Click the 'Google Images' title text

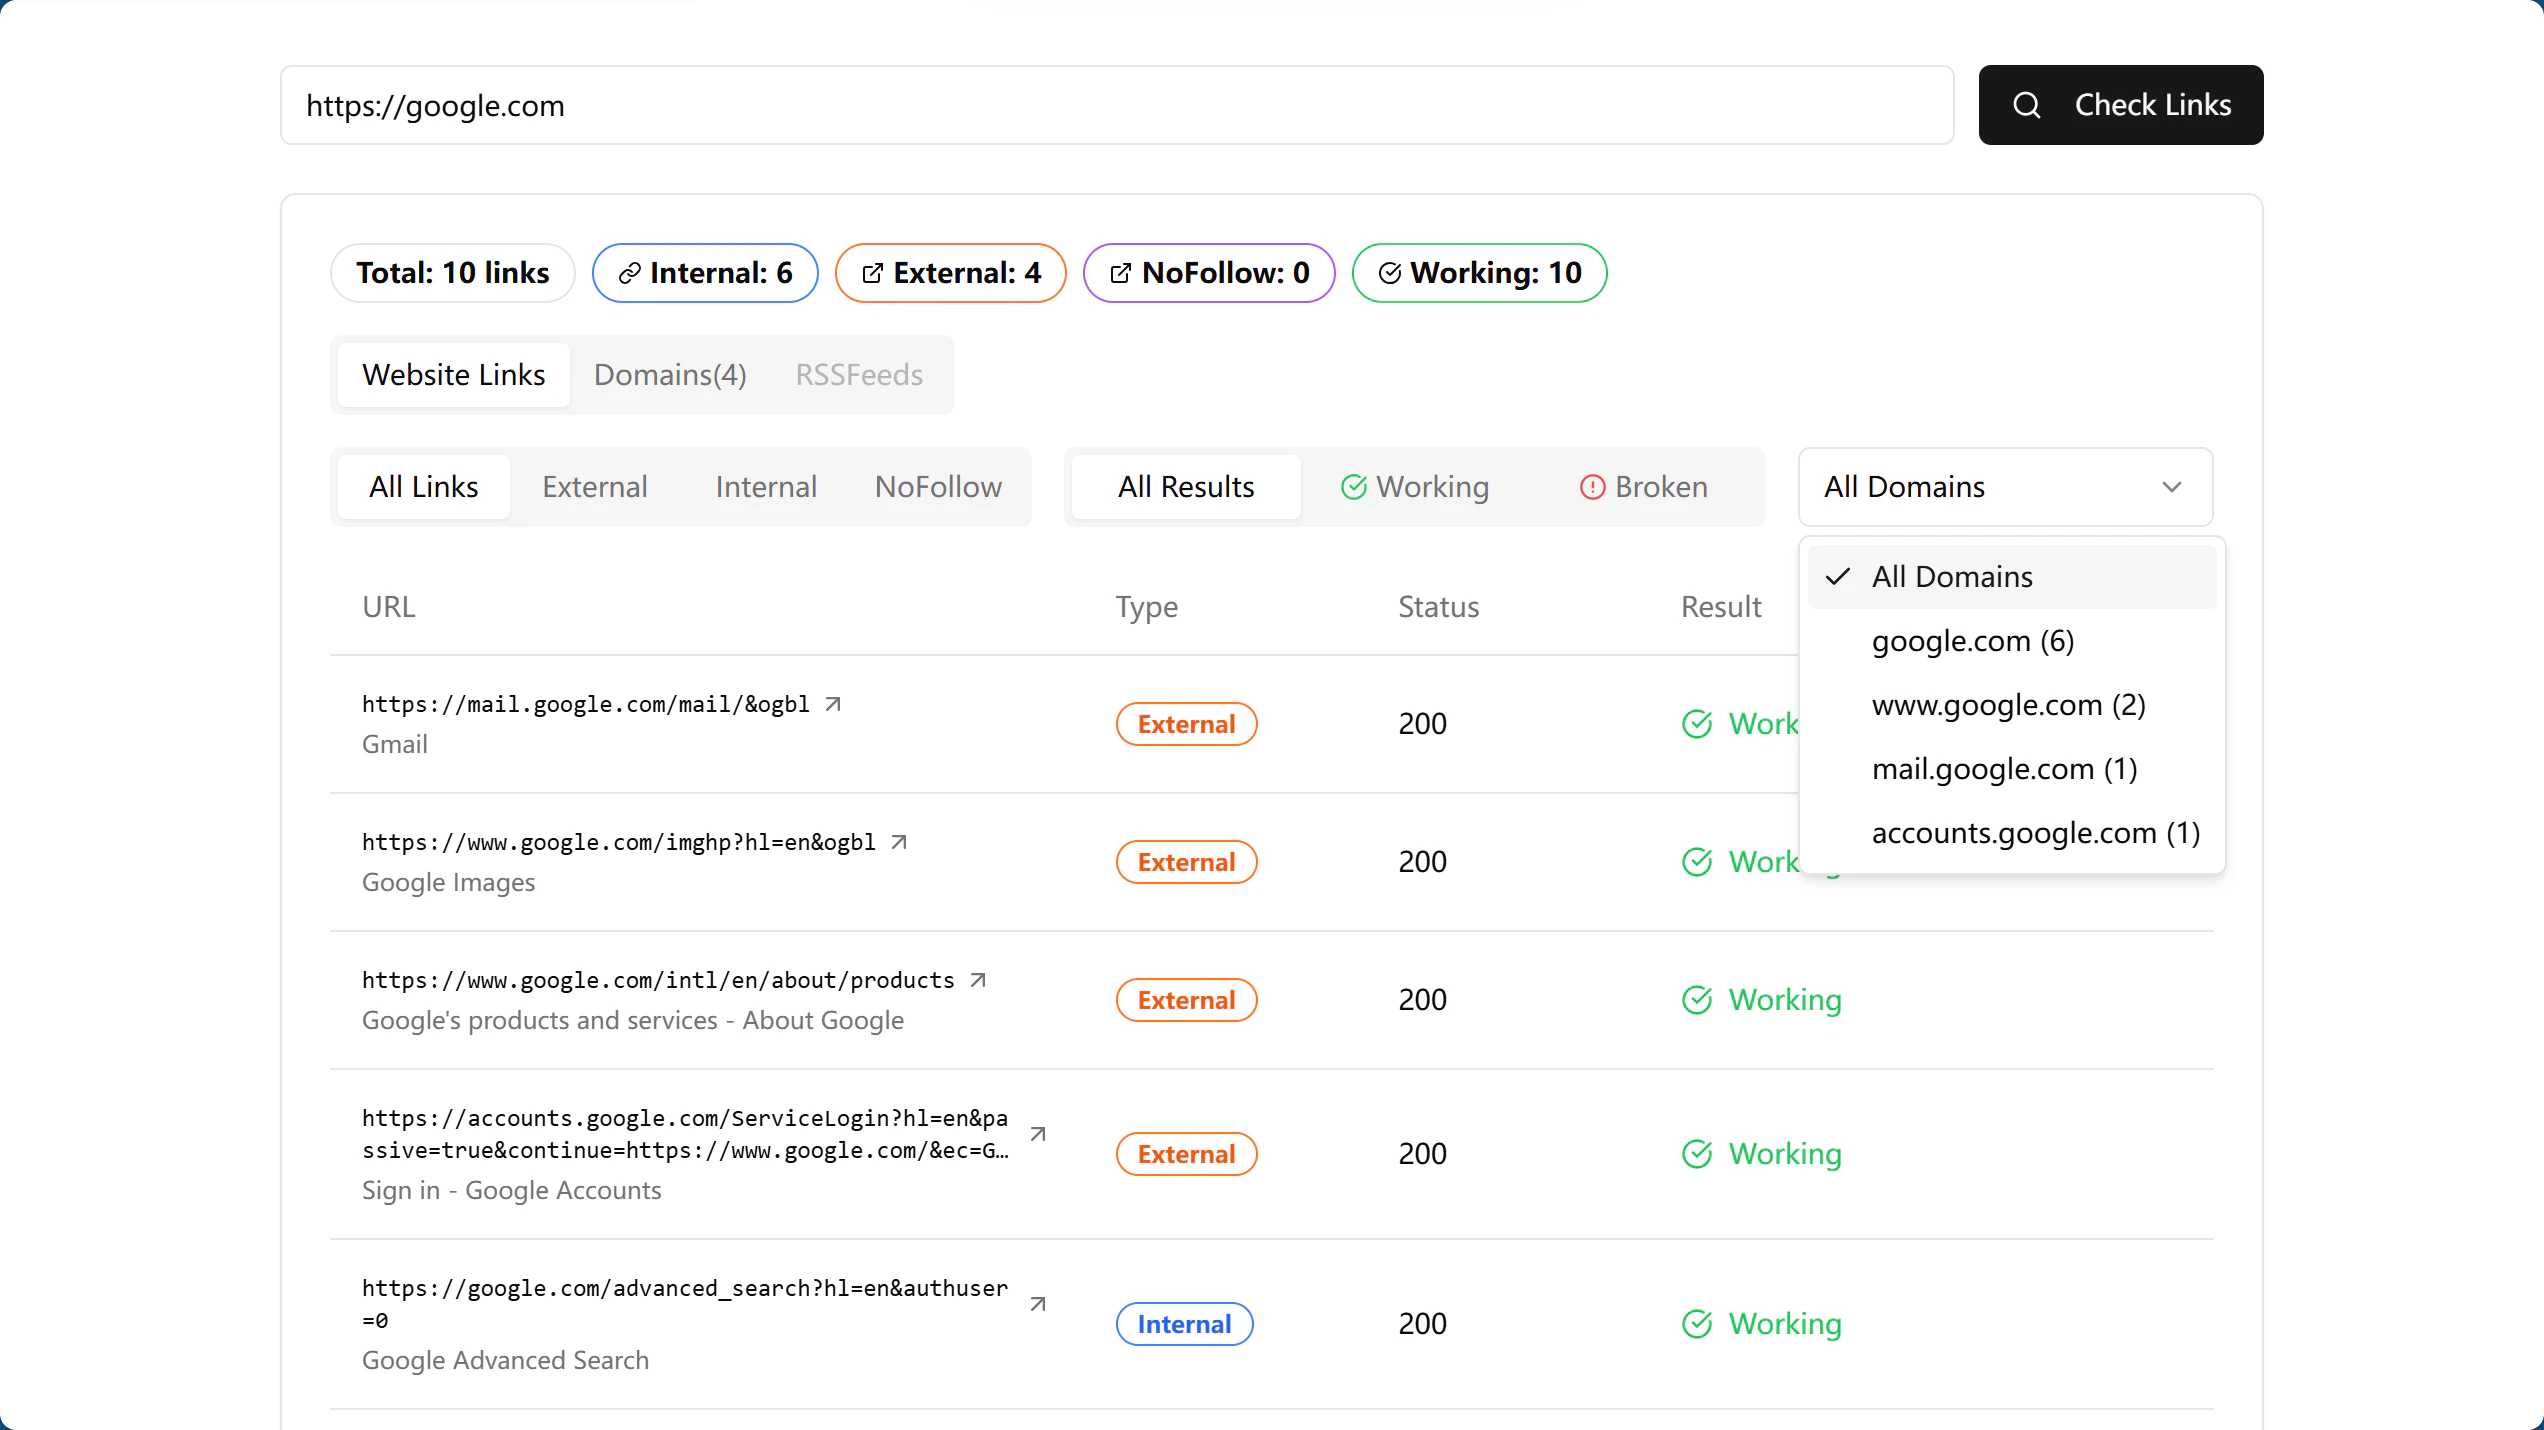[448, 882]
